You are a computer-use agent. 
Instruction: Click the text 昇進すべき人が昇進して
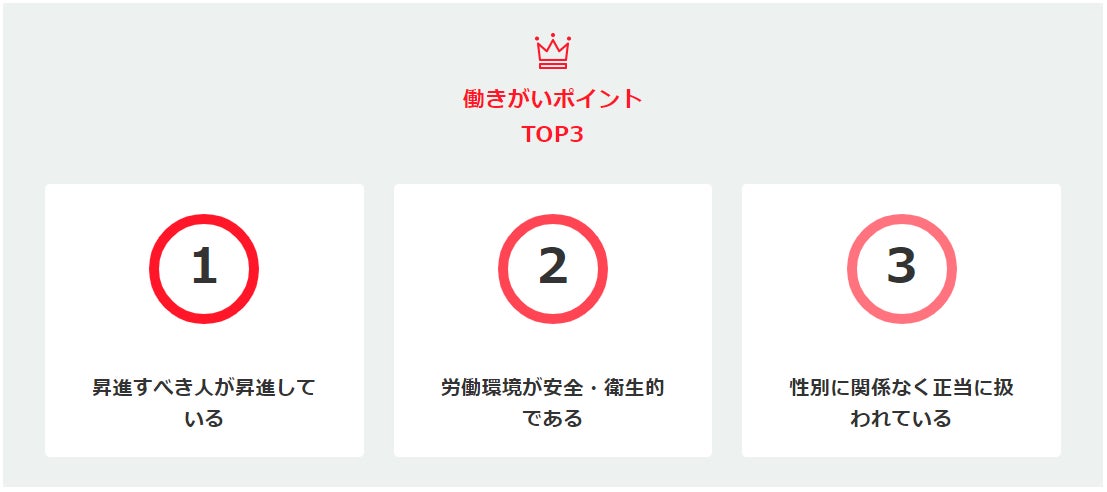pos(204,388)
